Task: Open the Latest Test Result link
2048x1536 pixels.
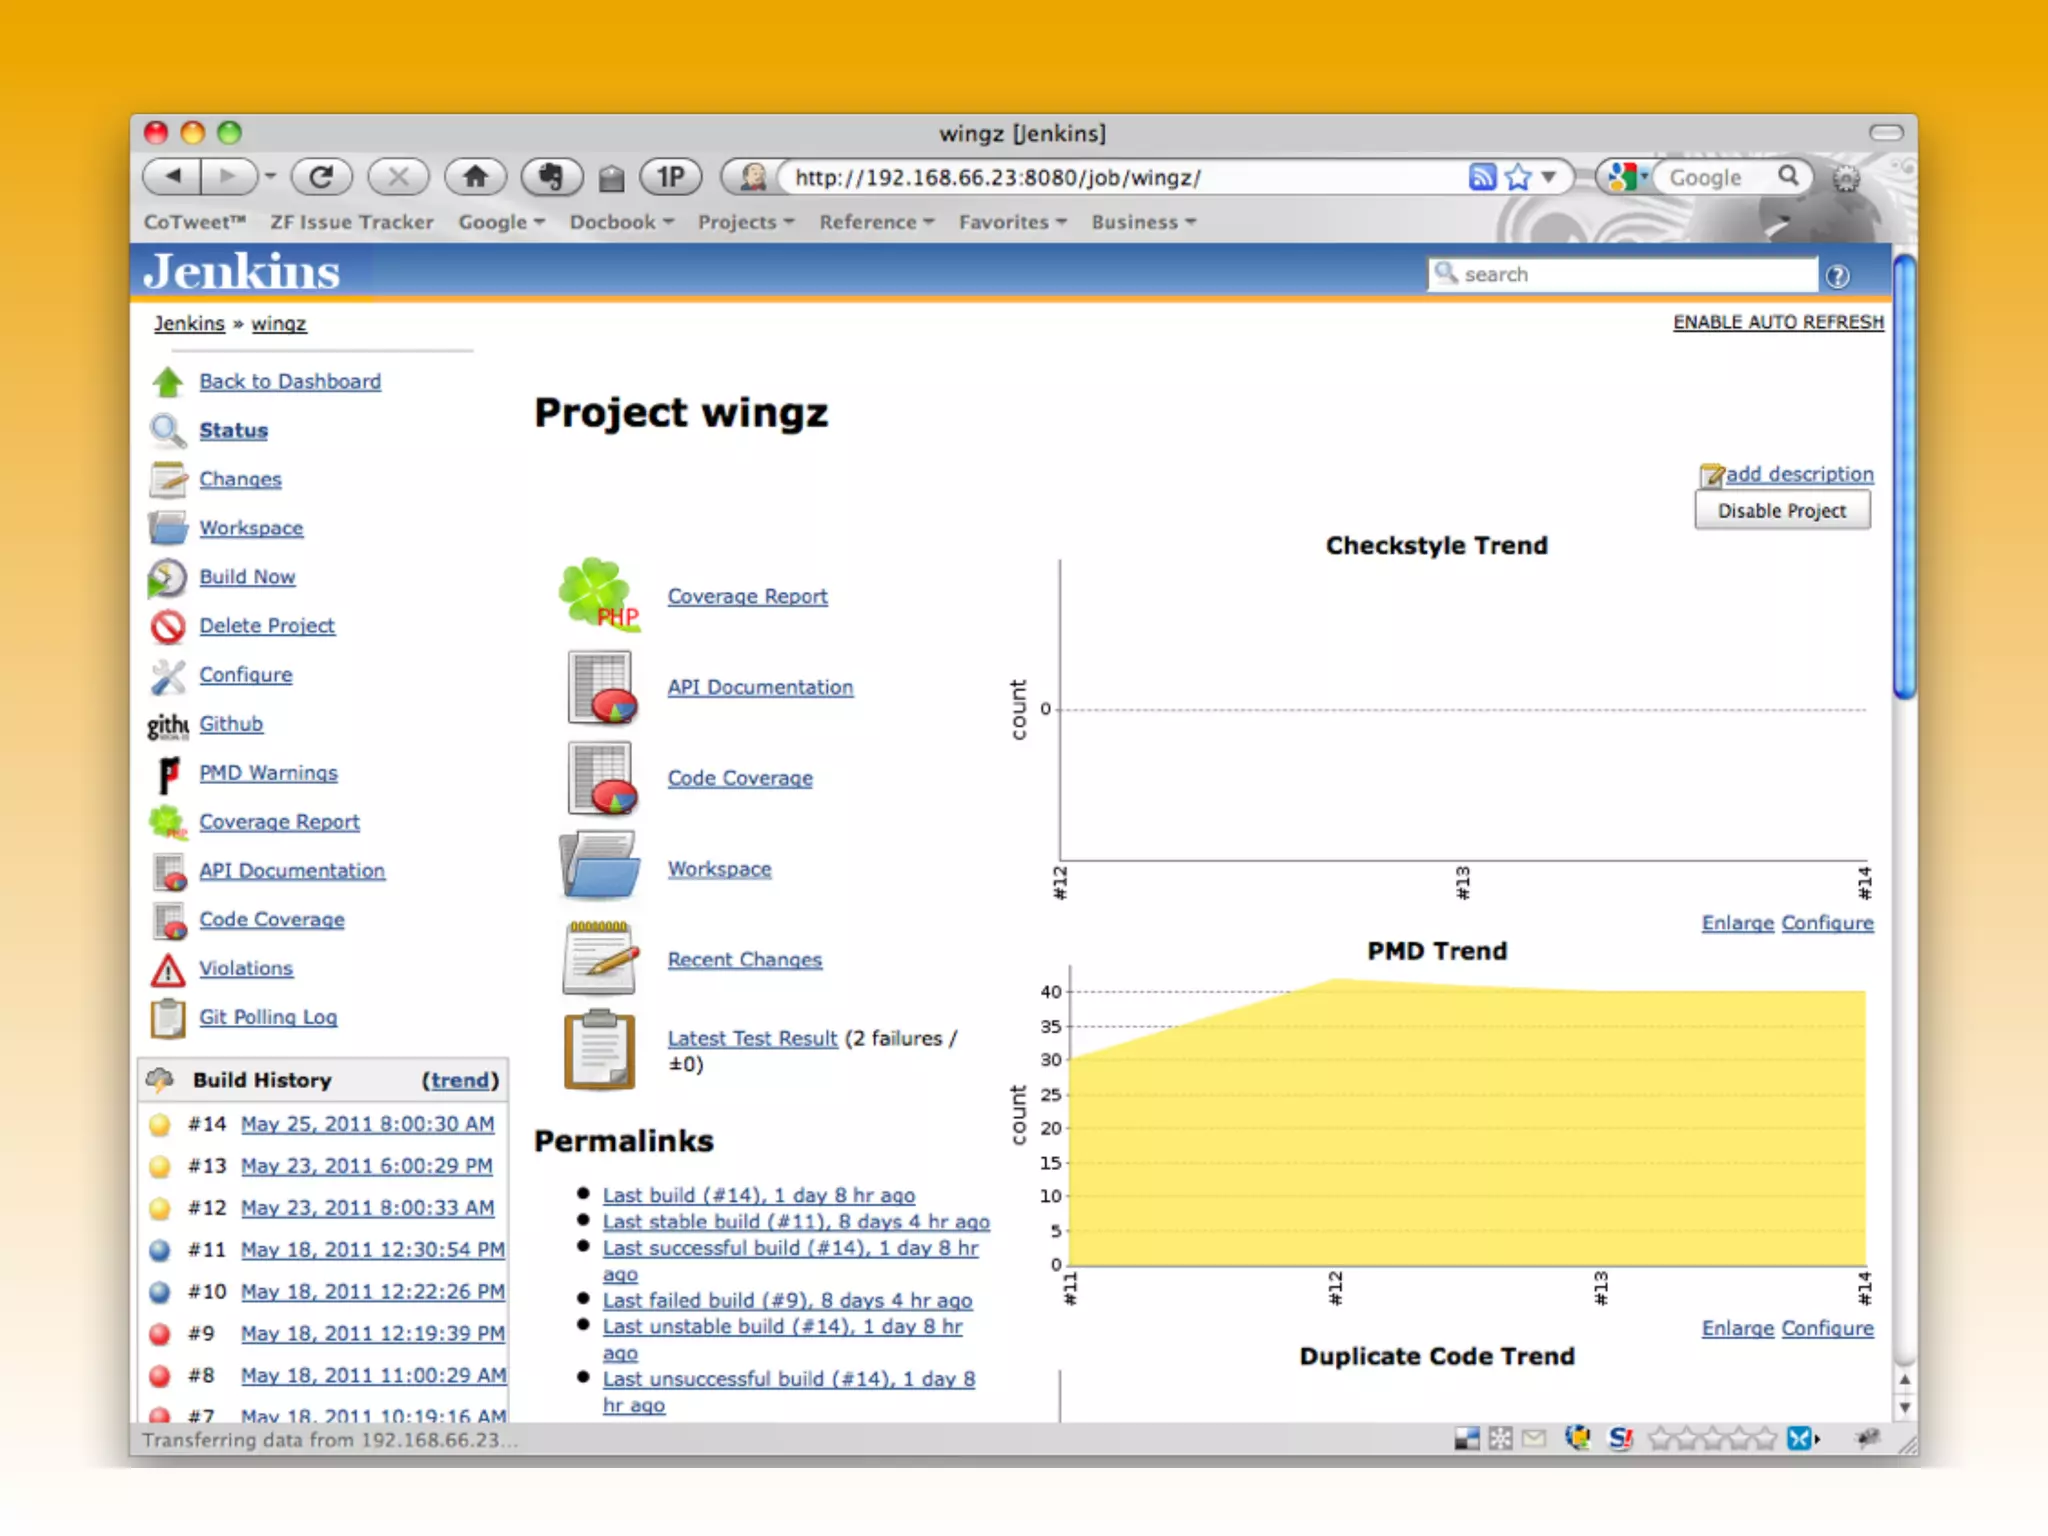Action: pos(752,1039)
